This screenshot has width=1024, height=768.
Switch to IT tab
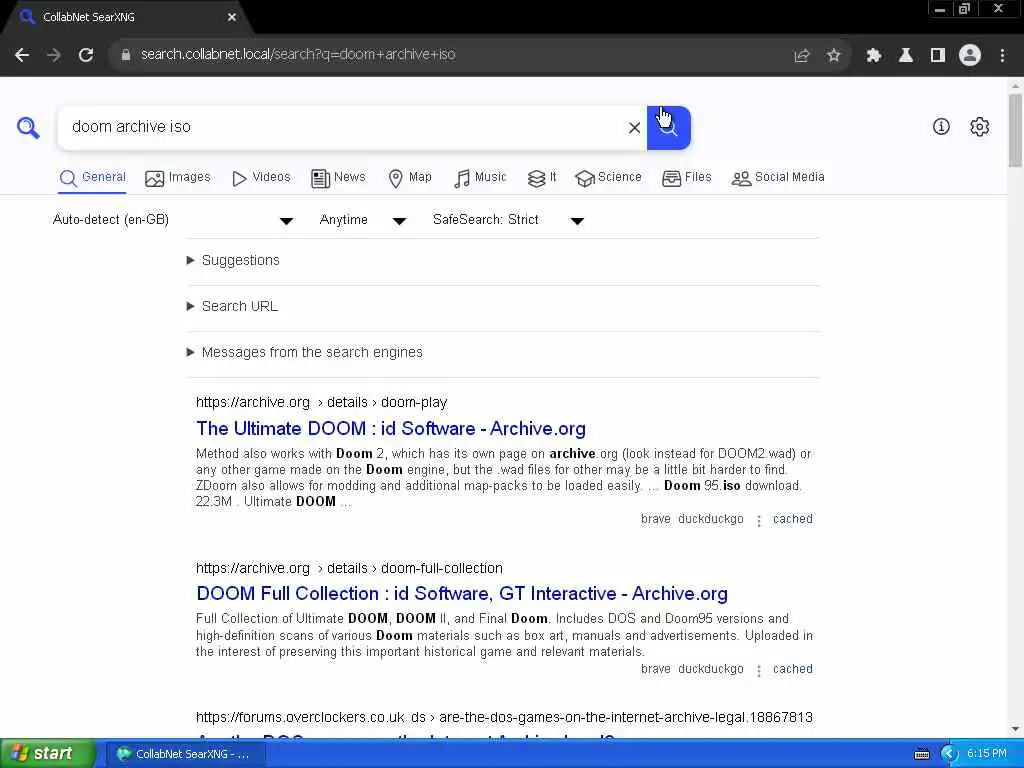(x=542, y=178)
